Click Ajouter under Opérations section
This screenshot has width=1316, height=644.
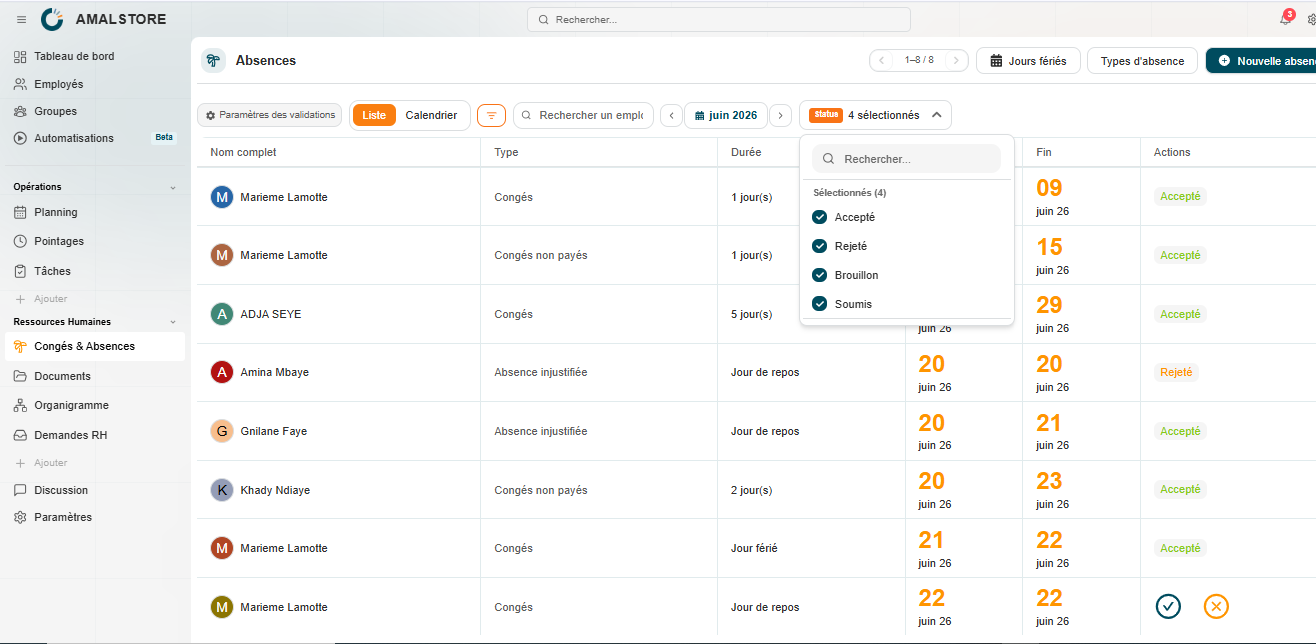(42, 299)
